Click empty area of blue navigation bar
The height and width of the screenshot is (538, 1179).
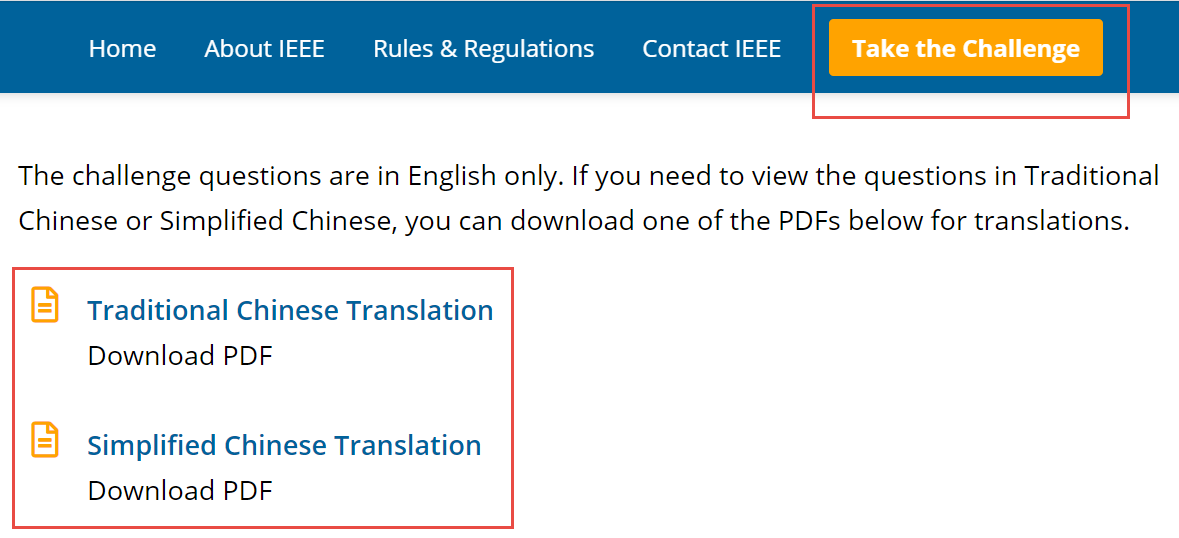pyautogui.click(x=1150, y=48)
